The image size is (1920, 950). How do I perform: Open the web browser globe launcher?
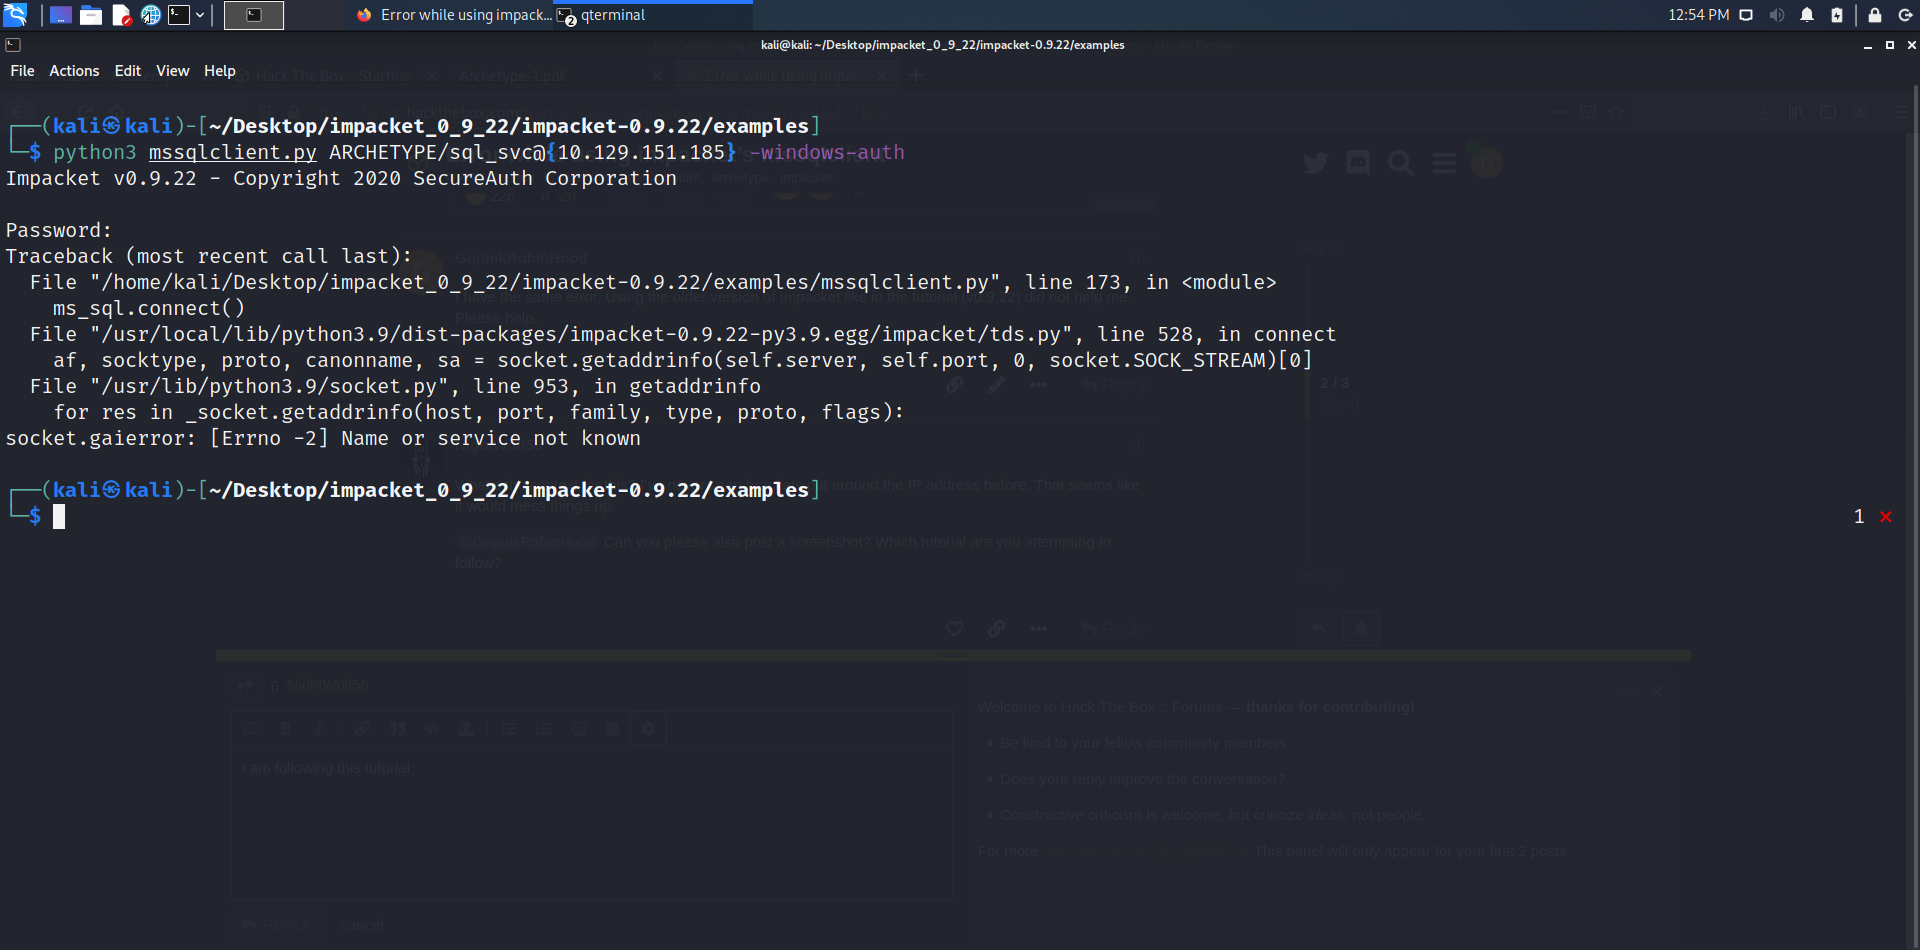click(151, 15)
